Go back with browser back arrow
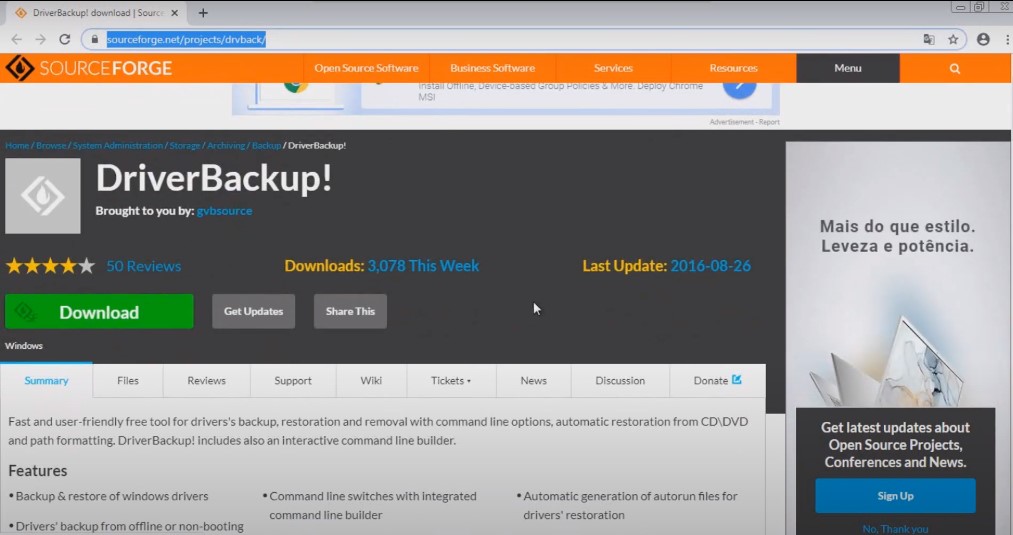 17,39
